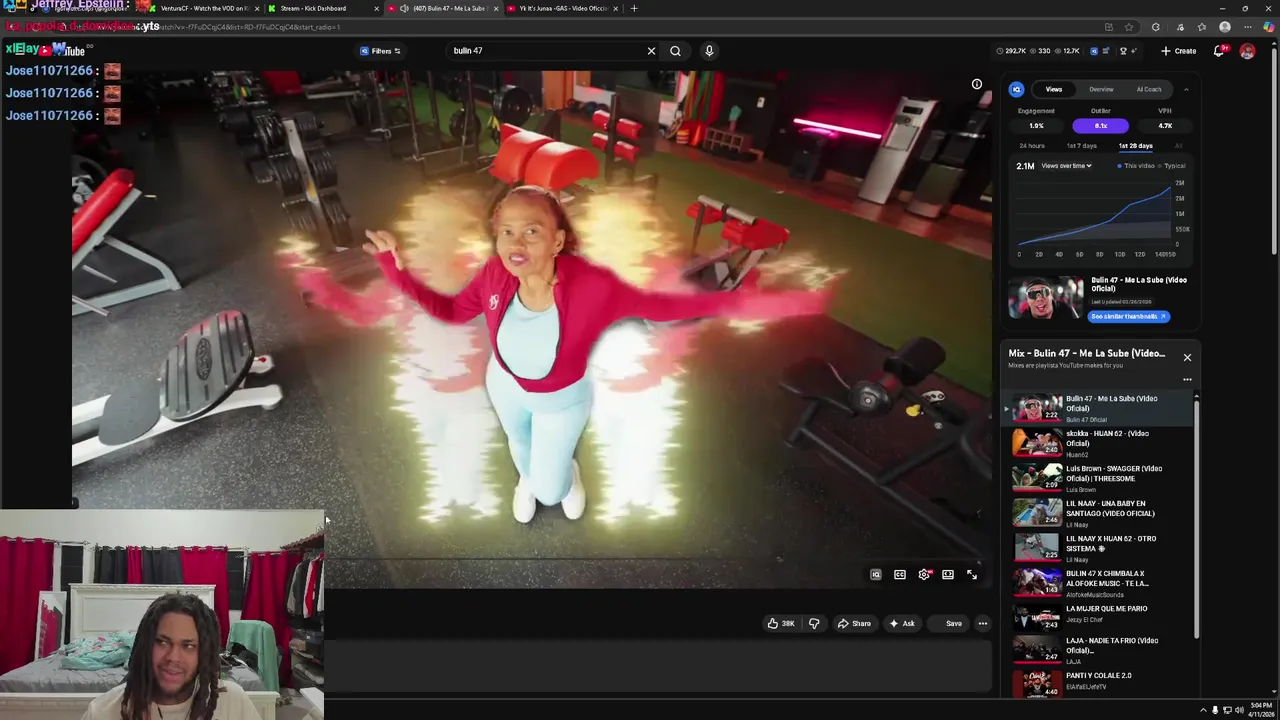Dislike the video
Screen dimensions: 1280x720
[x=814, y=624]
